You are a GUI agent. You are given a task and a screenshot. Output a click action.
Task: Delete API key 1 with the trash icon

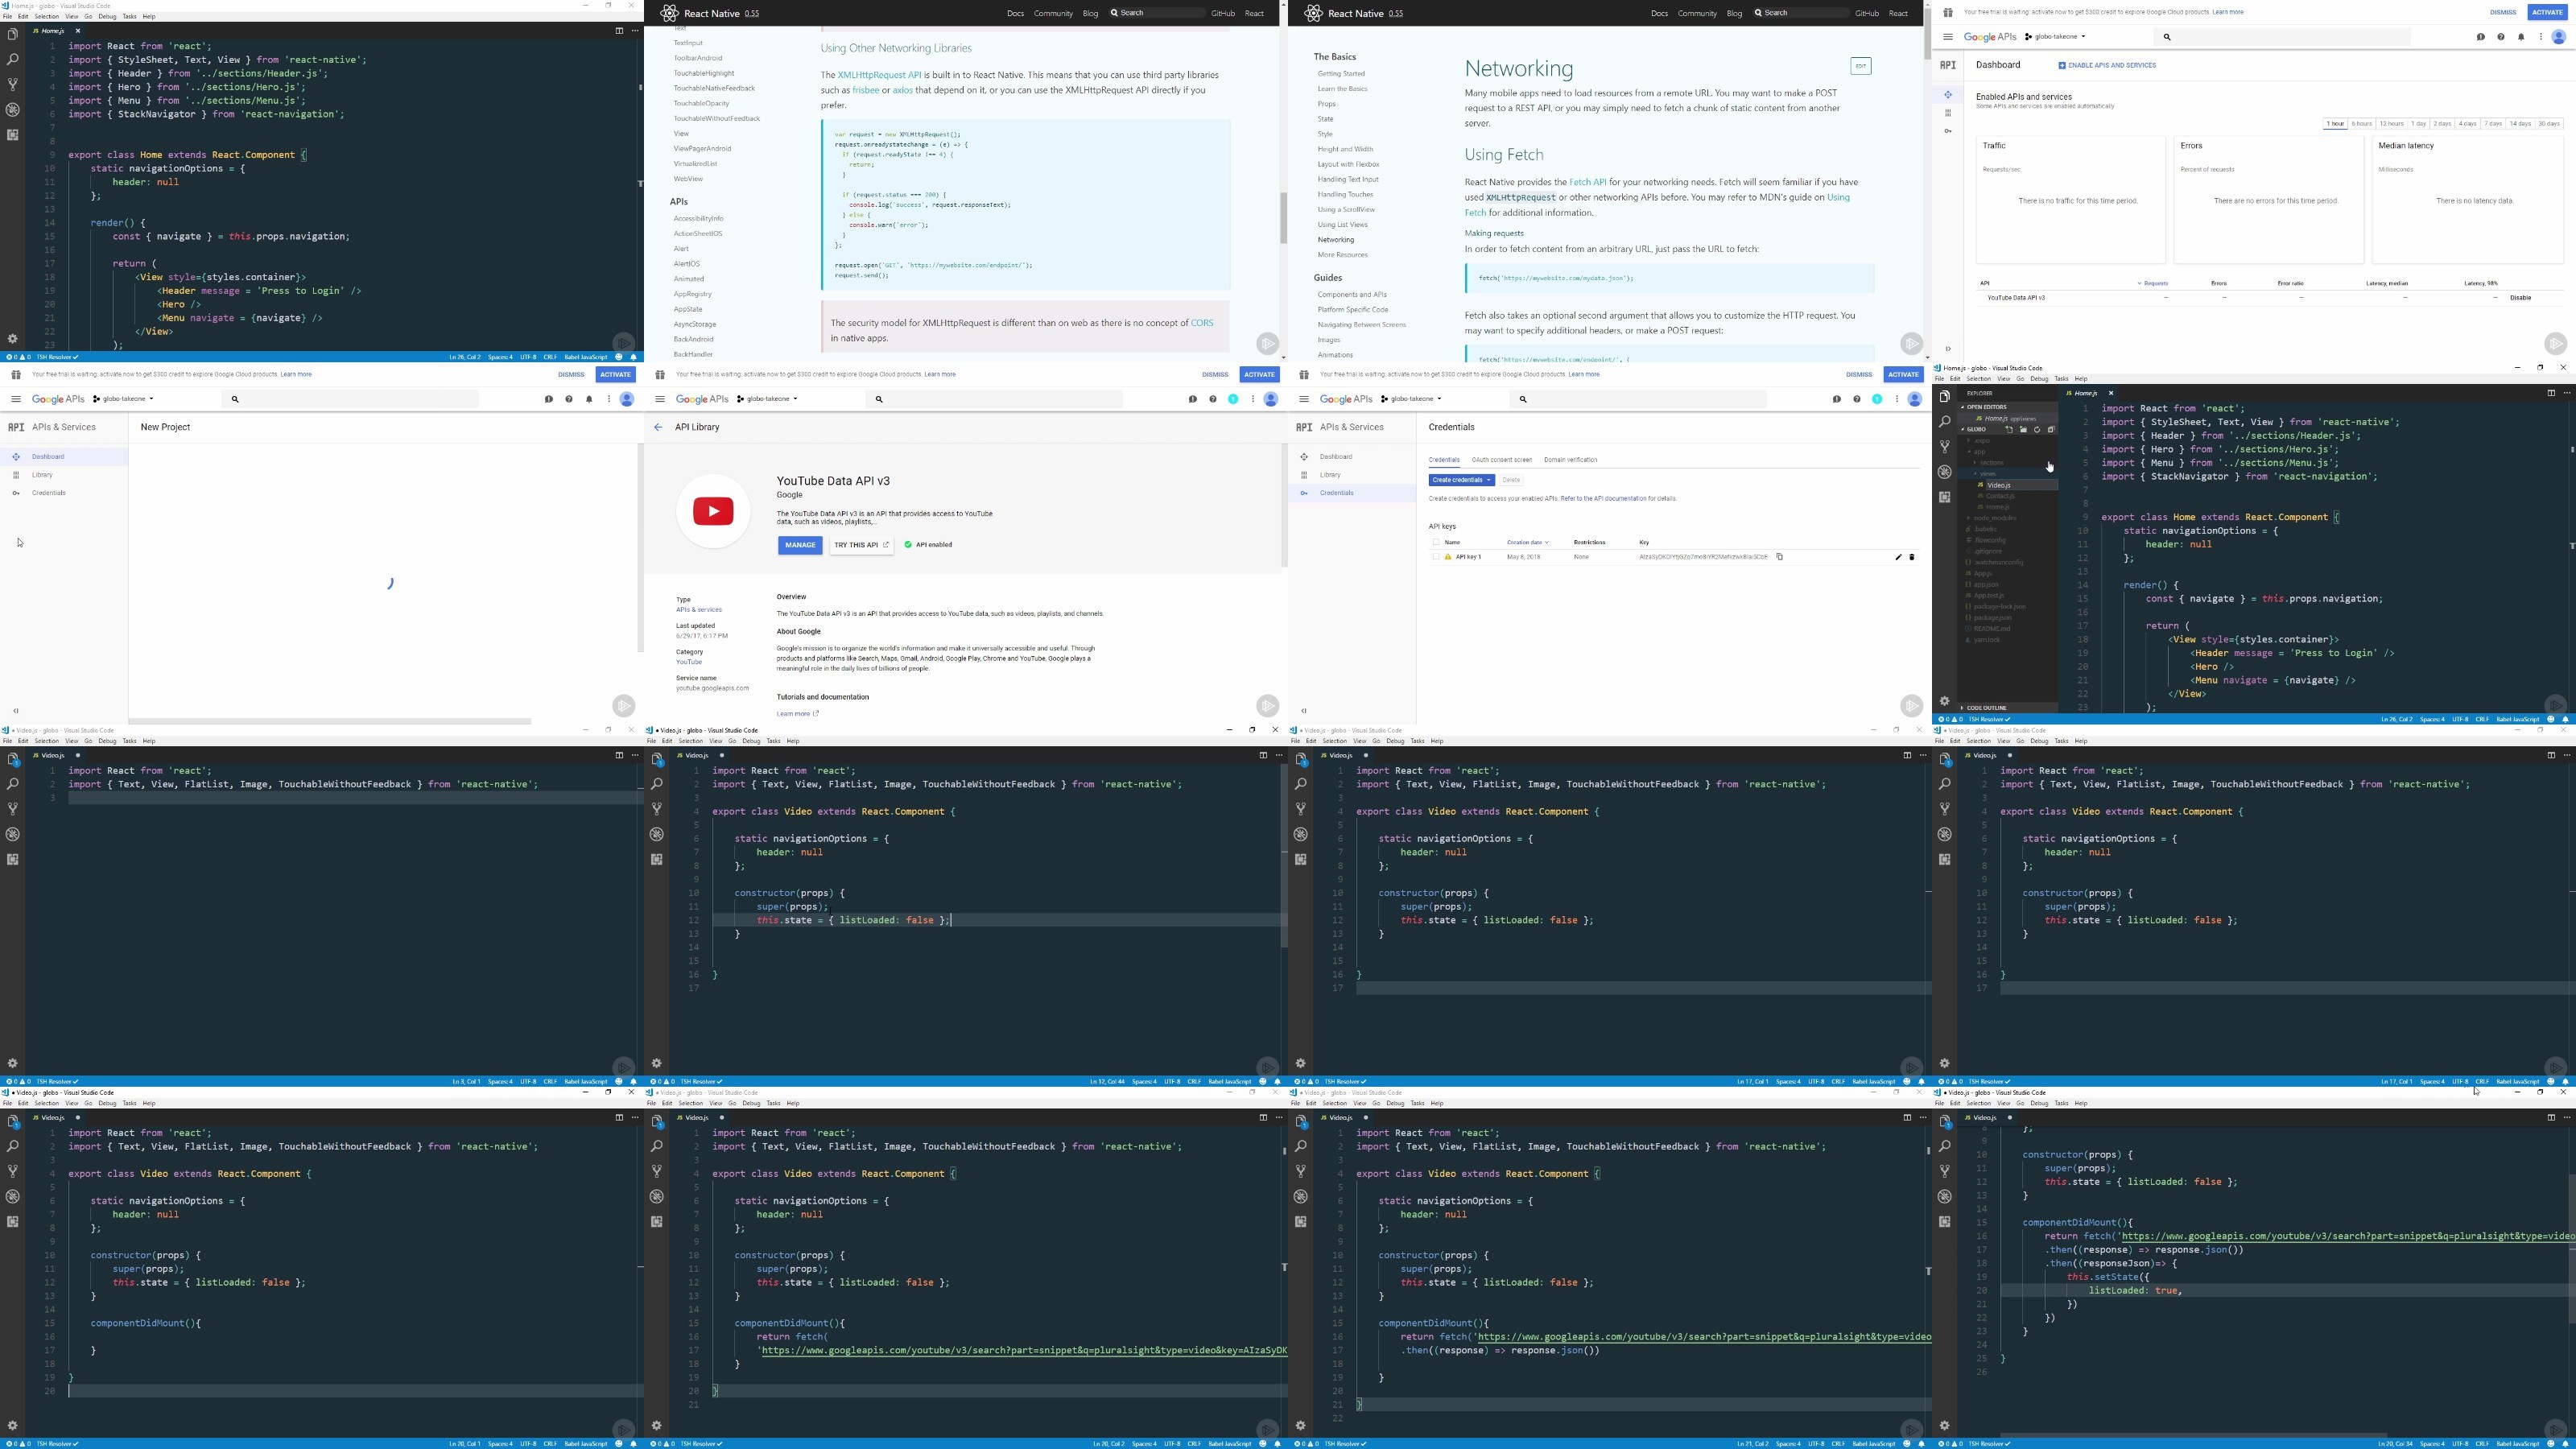pos(1912,557)
